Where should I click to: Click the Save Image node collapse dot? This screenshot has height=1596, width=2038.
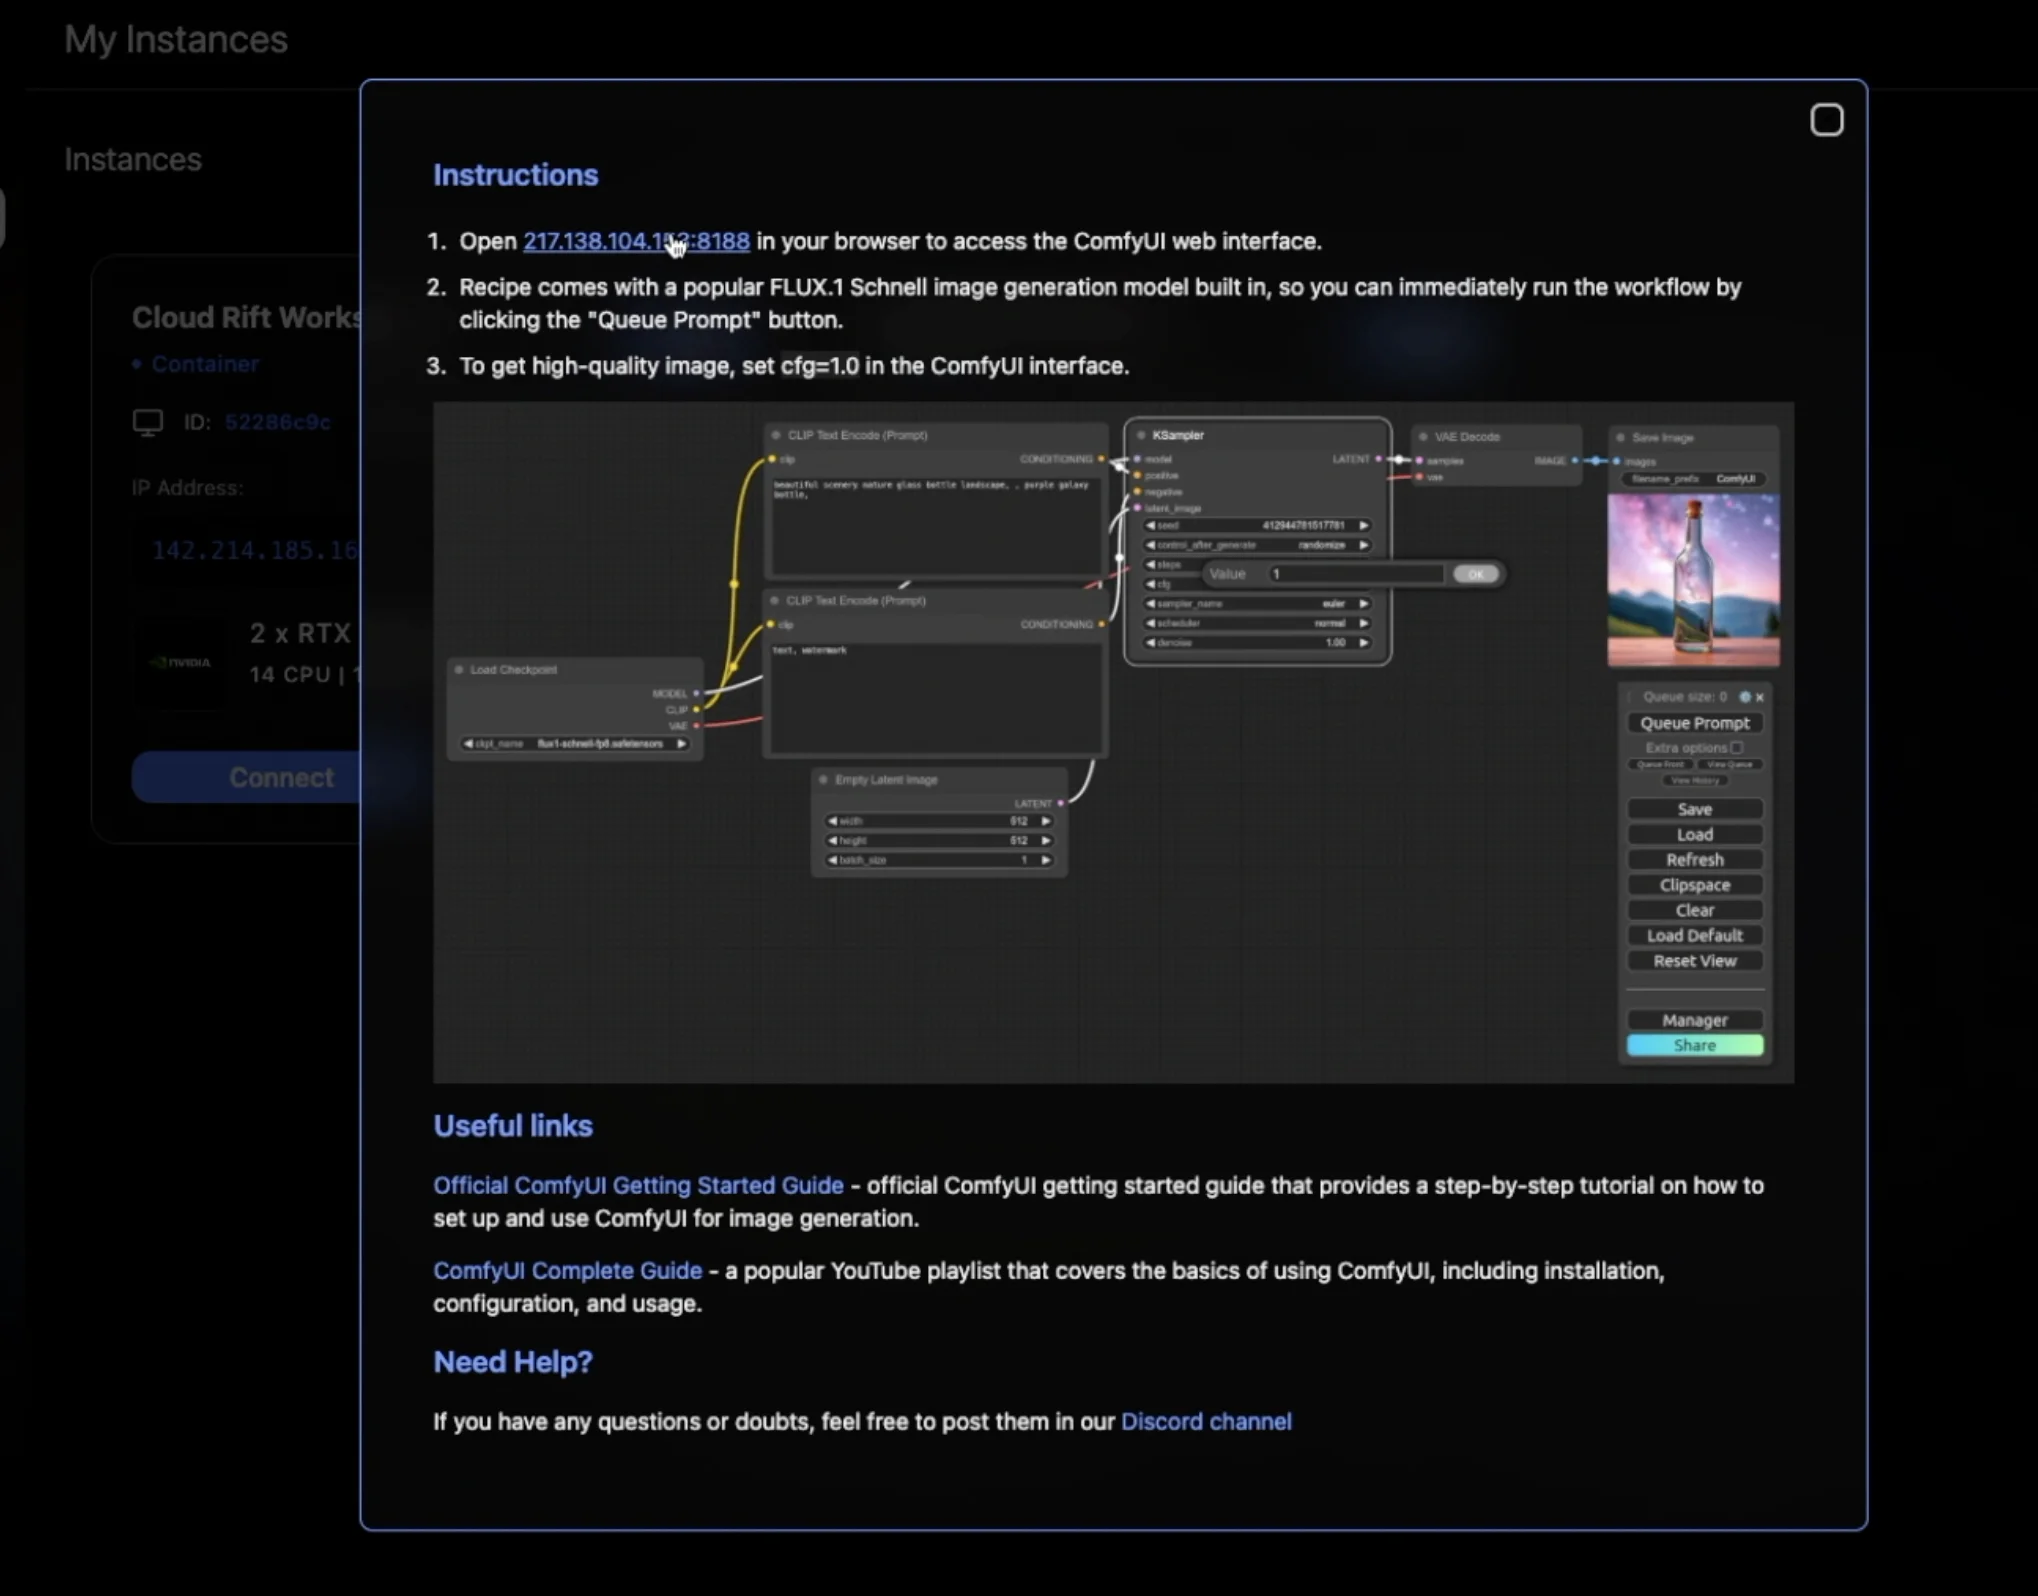[1620, 438]
